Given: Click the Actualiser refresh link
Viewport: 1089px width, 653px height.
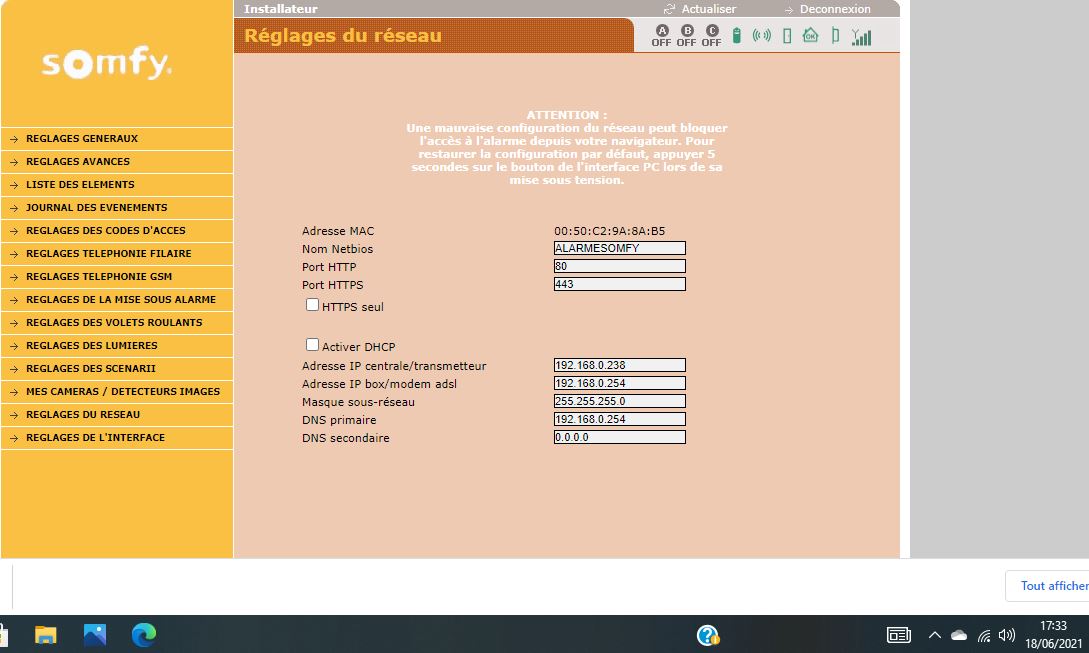Looking at the screenshot, I should pos(708,9).
